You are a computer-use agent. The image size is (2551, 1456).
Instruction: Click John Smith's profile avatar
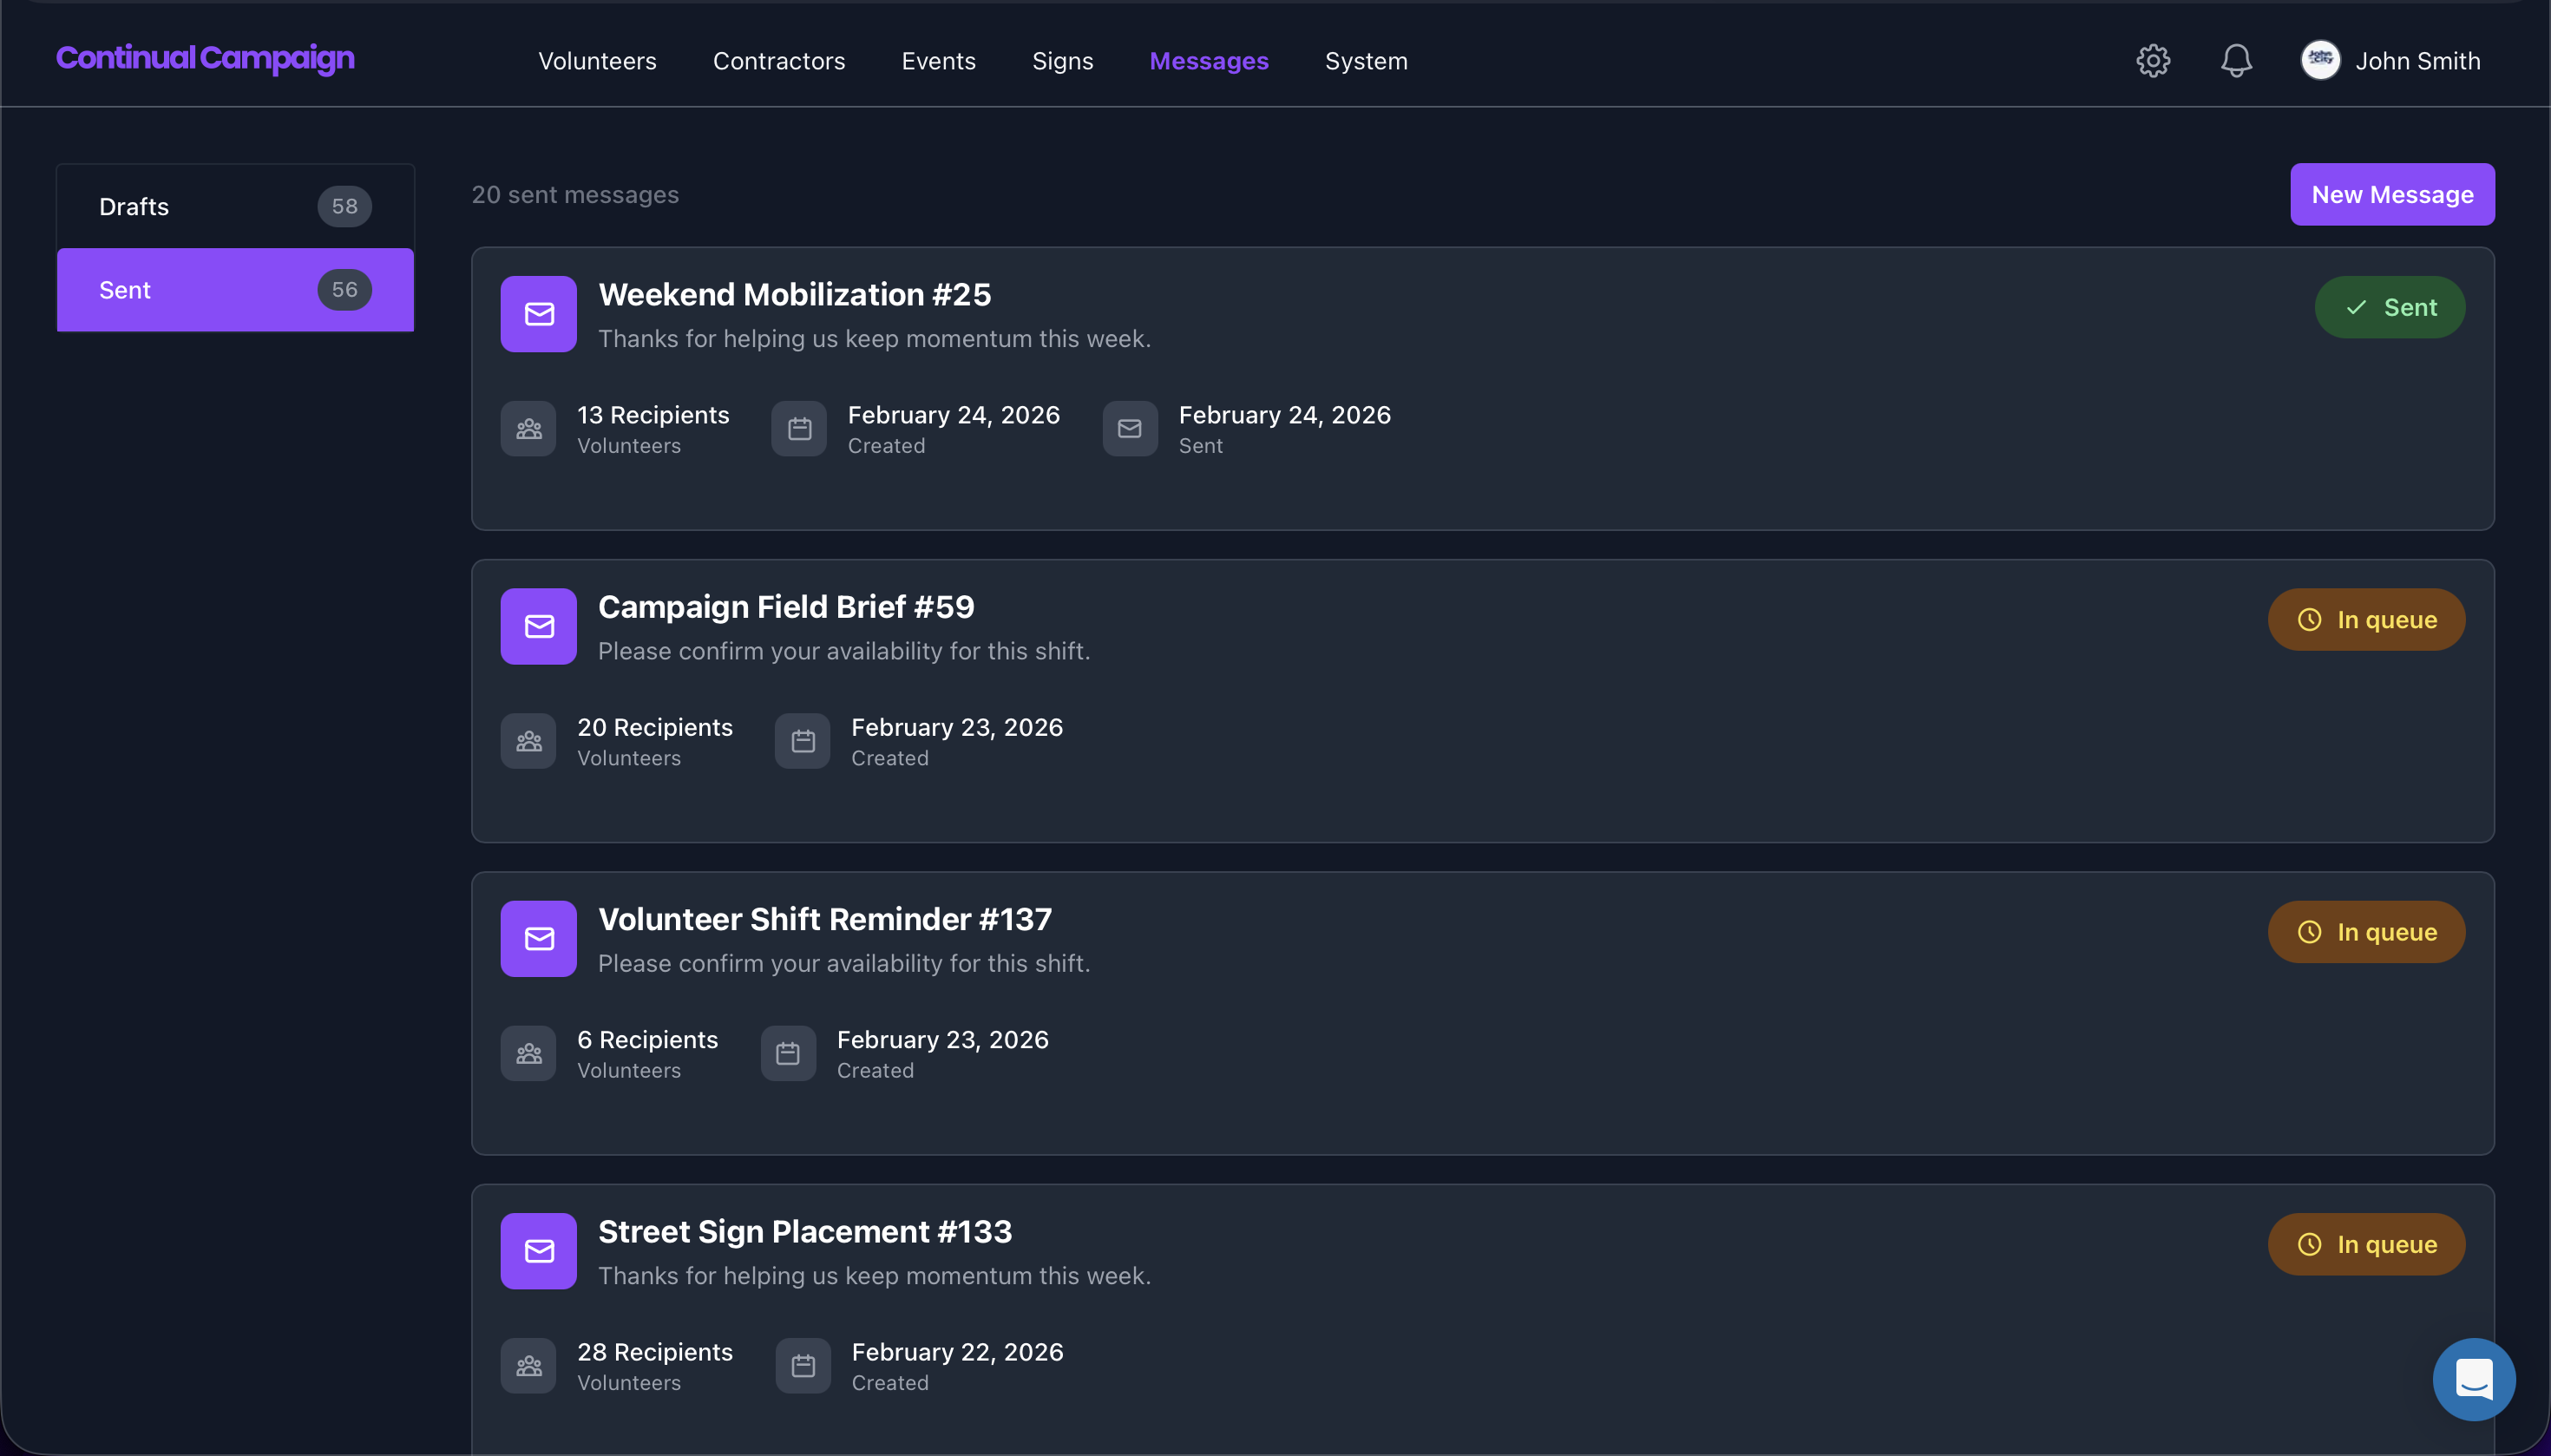pyautogui.click(x=2320, y=61)
